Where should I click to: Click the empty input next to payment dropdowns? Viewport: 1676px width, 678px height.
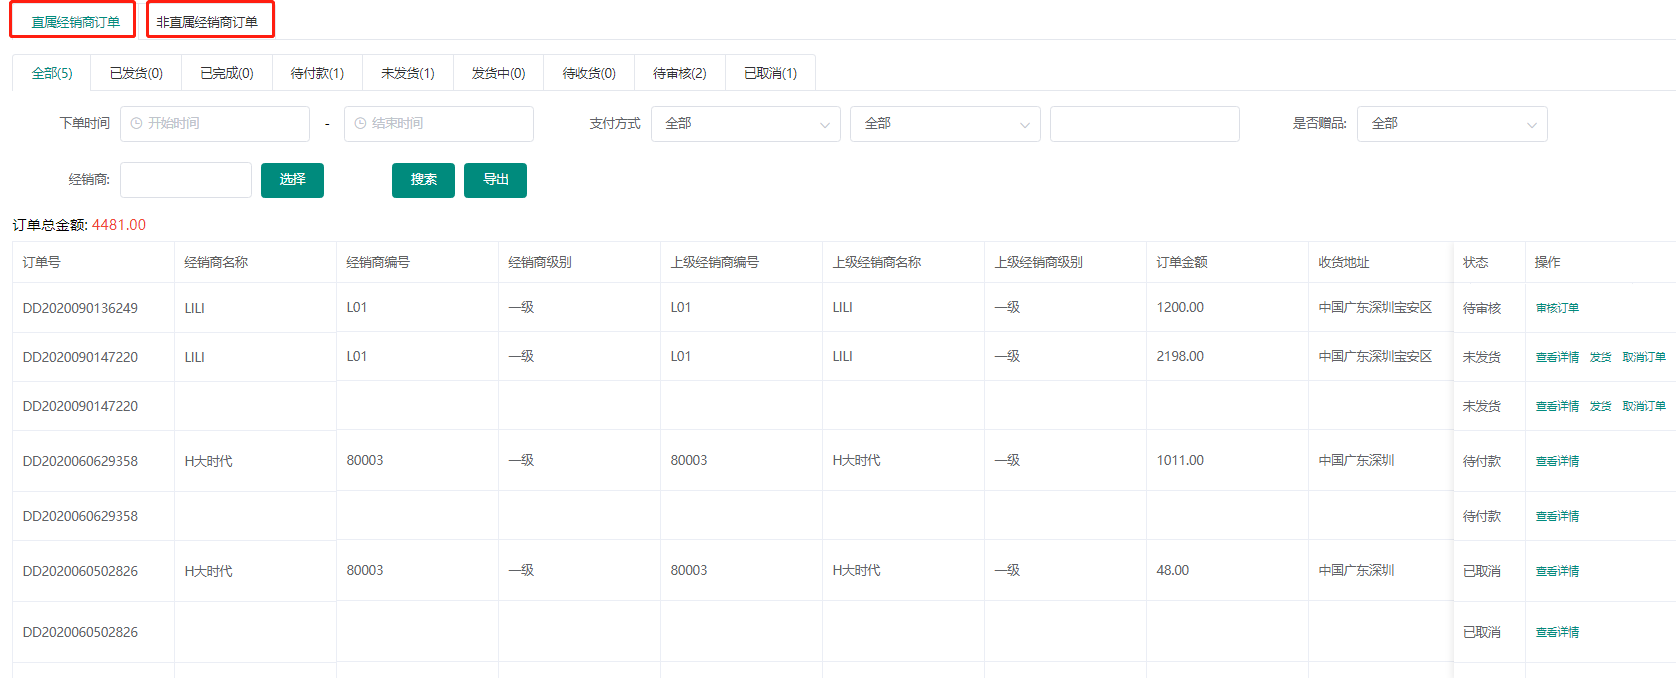tap(1144, 124)
